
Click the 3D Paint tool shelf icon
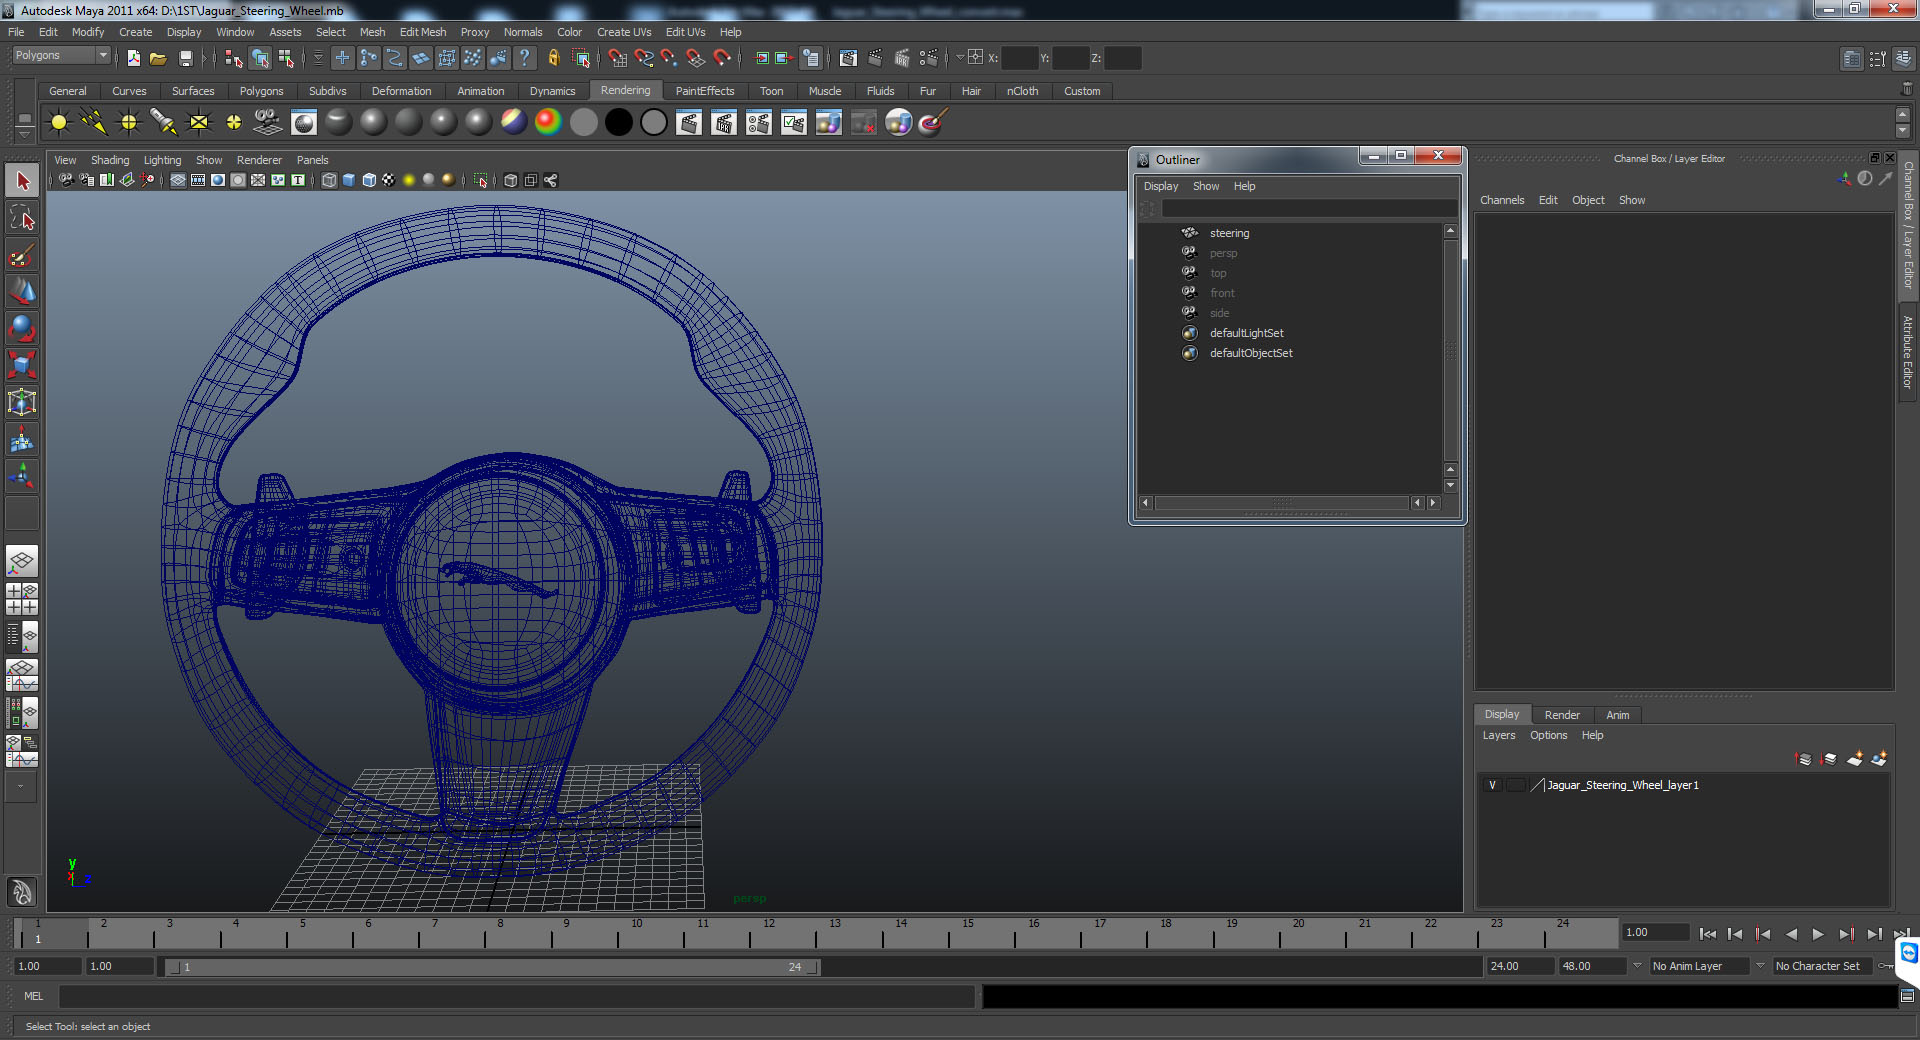(933, 123)
